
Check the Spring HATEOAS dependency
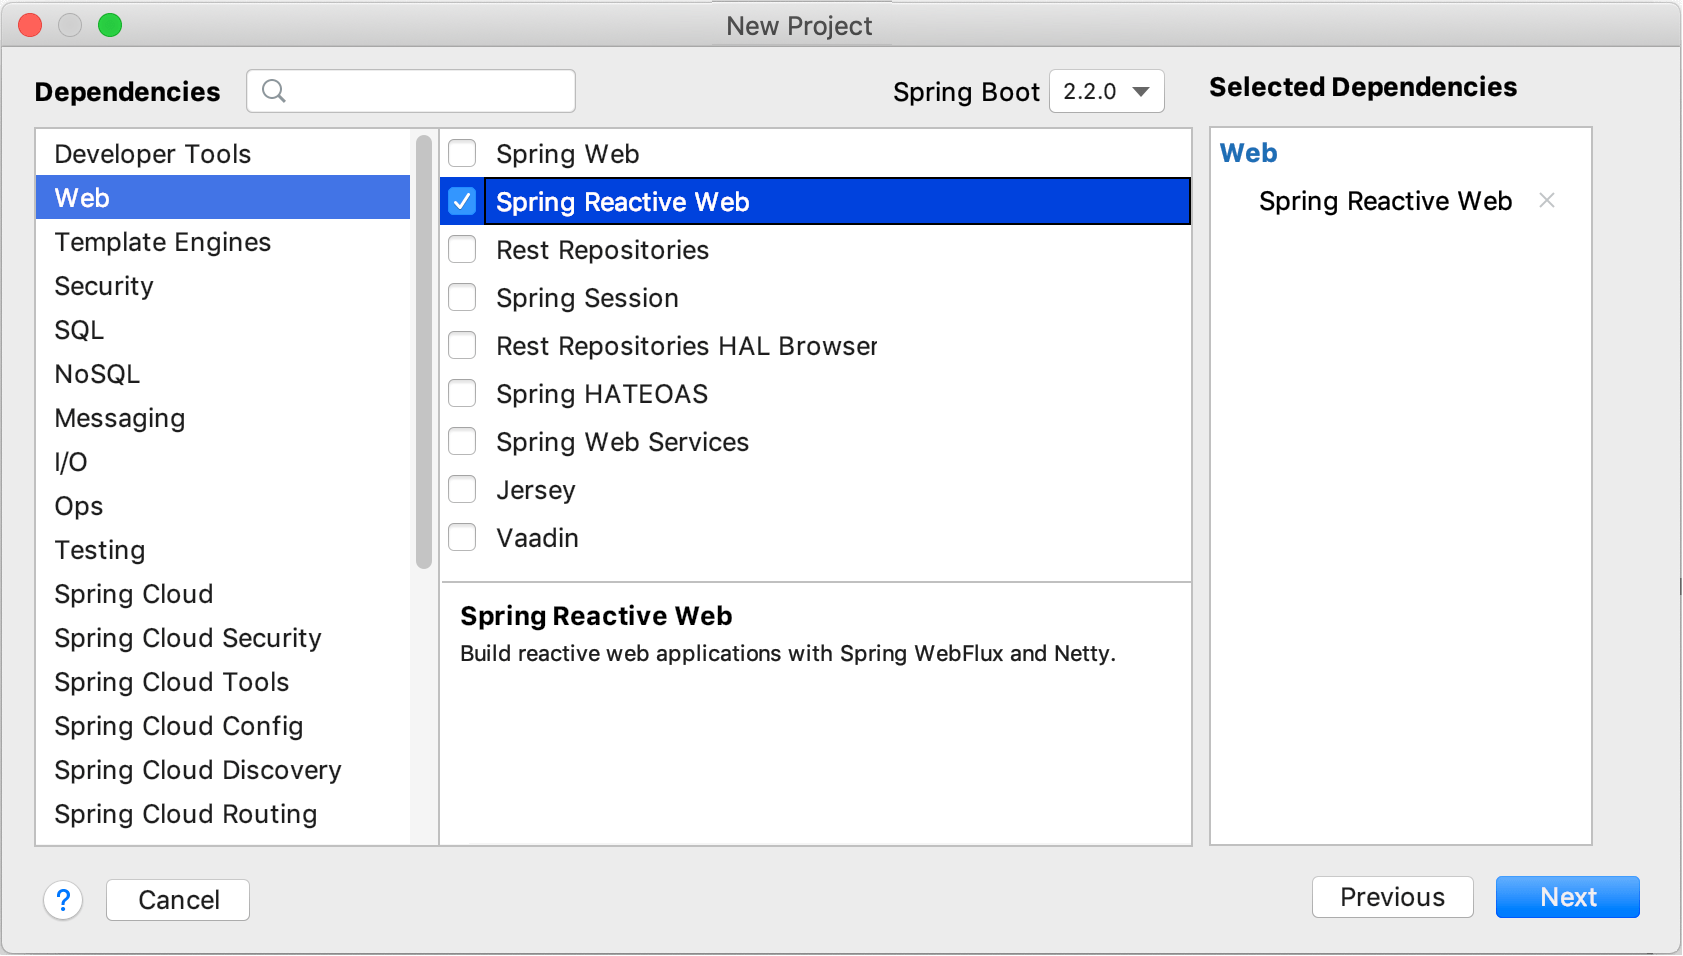click(462, 393)
